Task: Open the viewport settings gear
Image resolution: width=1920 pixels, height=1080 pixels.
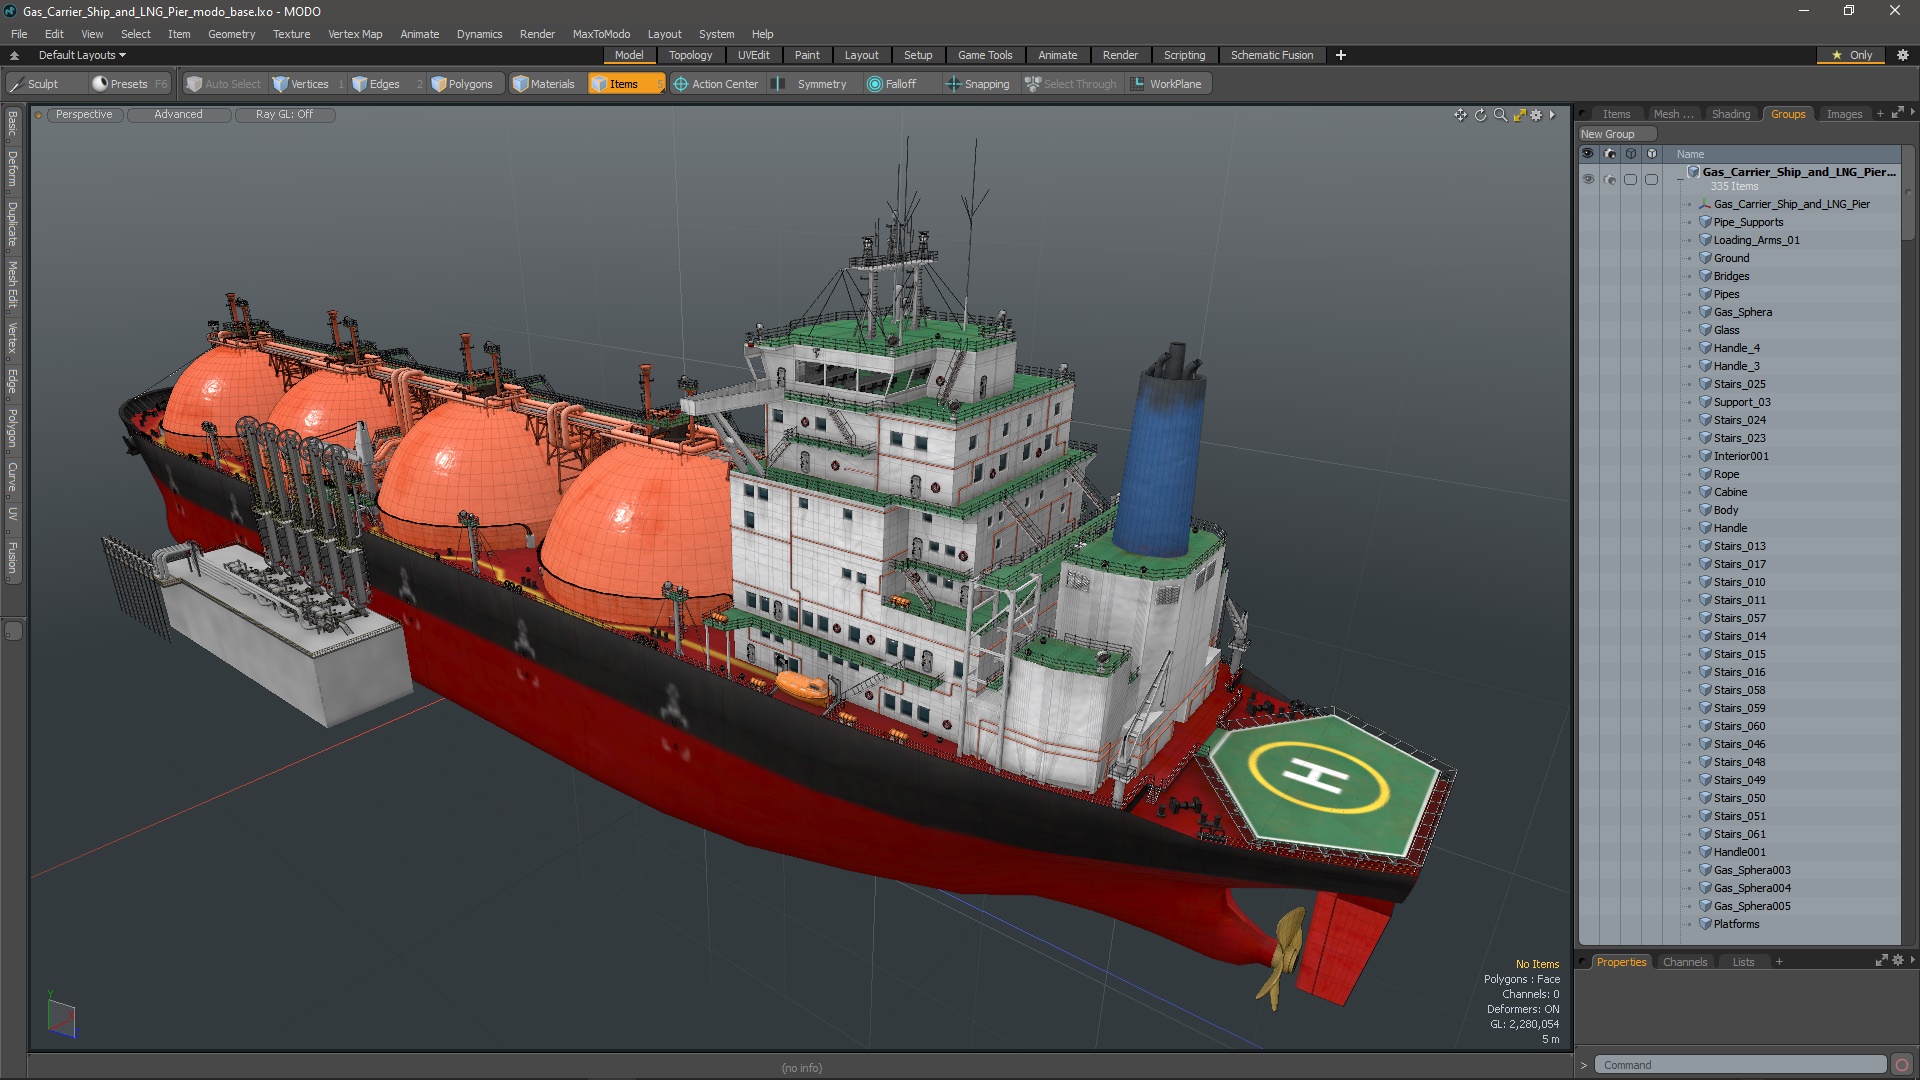Action: point(1537,115)
